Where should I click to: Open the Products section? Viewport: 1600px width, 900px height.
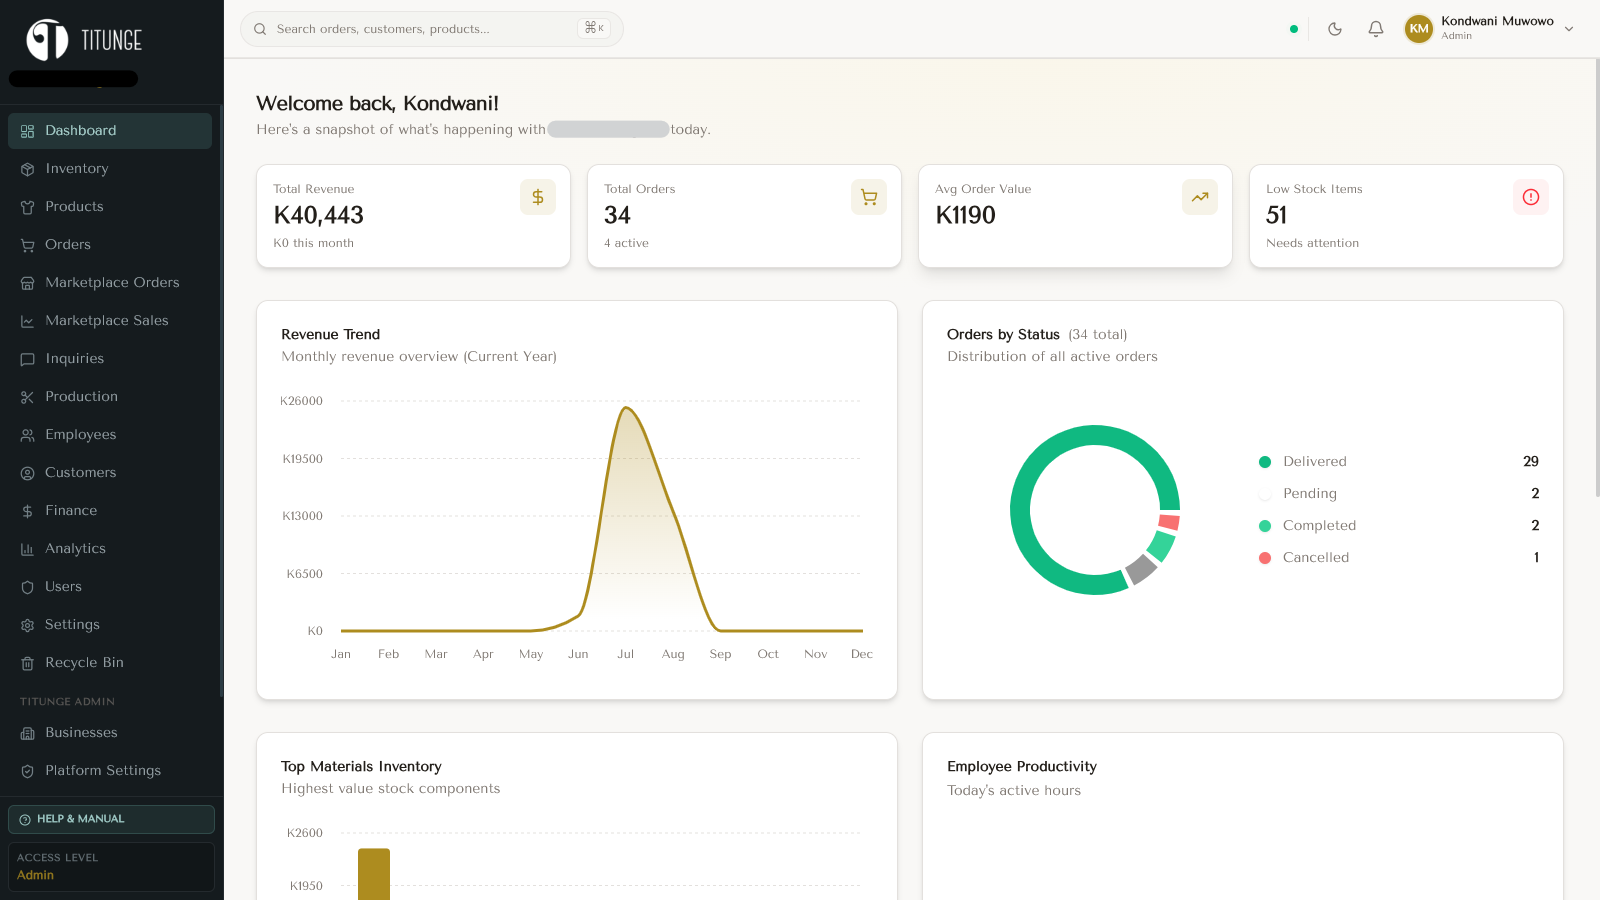point(110,207)
